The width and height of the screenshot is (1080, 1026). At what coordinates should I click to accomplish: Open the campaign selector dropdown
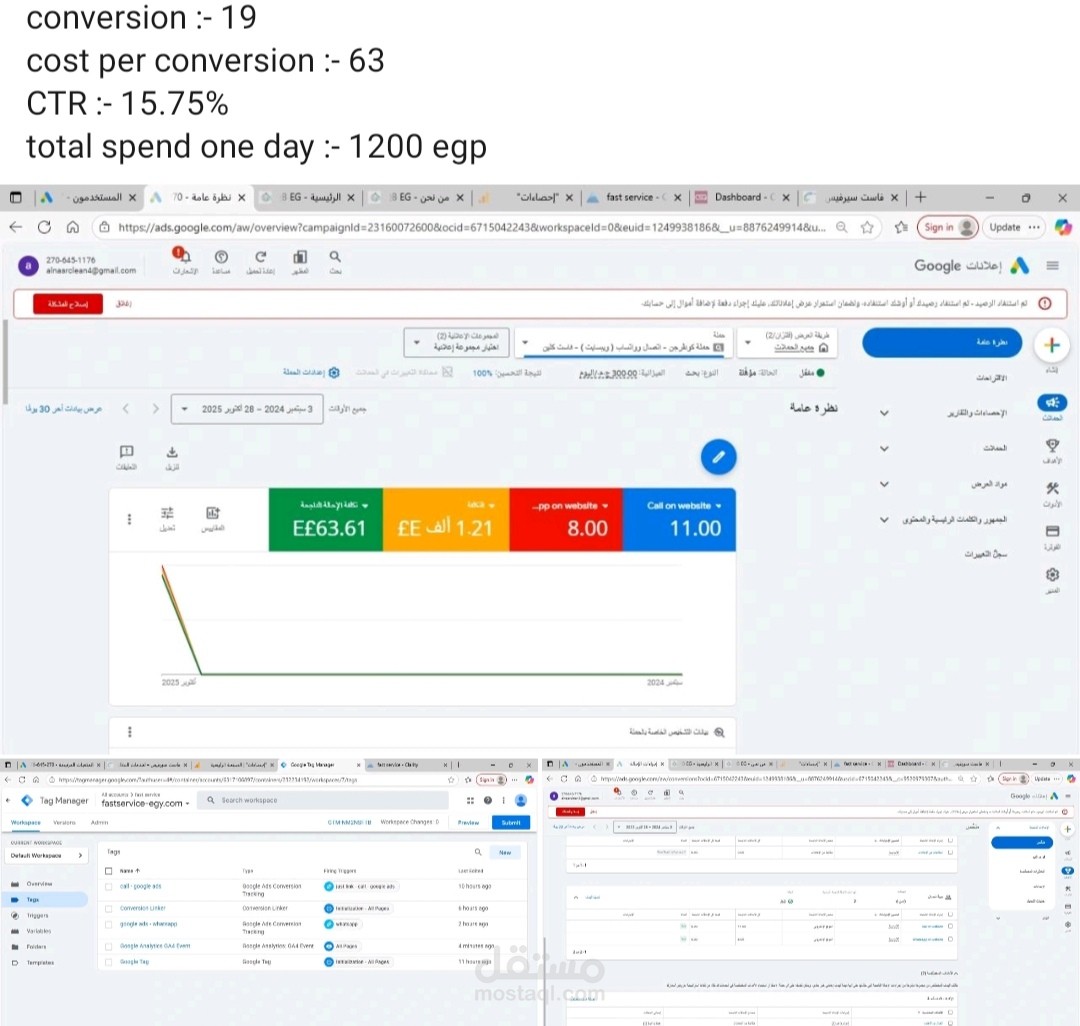625,343
